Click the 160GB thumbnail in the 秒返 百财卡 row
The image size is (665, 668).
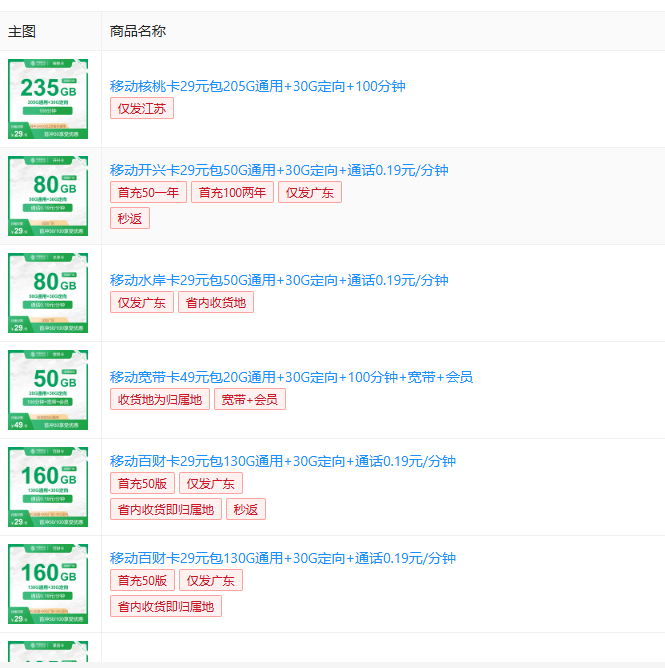pyautogui.click(x=48, y=487)
